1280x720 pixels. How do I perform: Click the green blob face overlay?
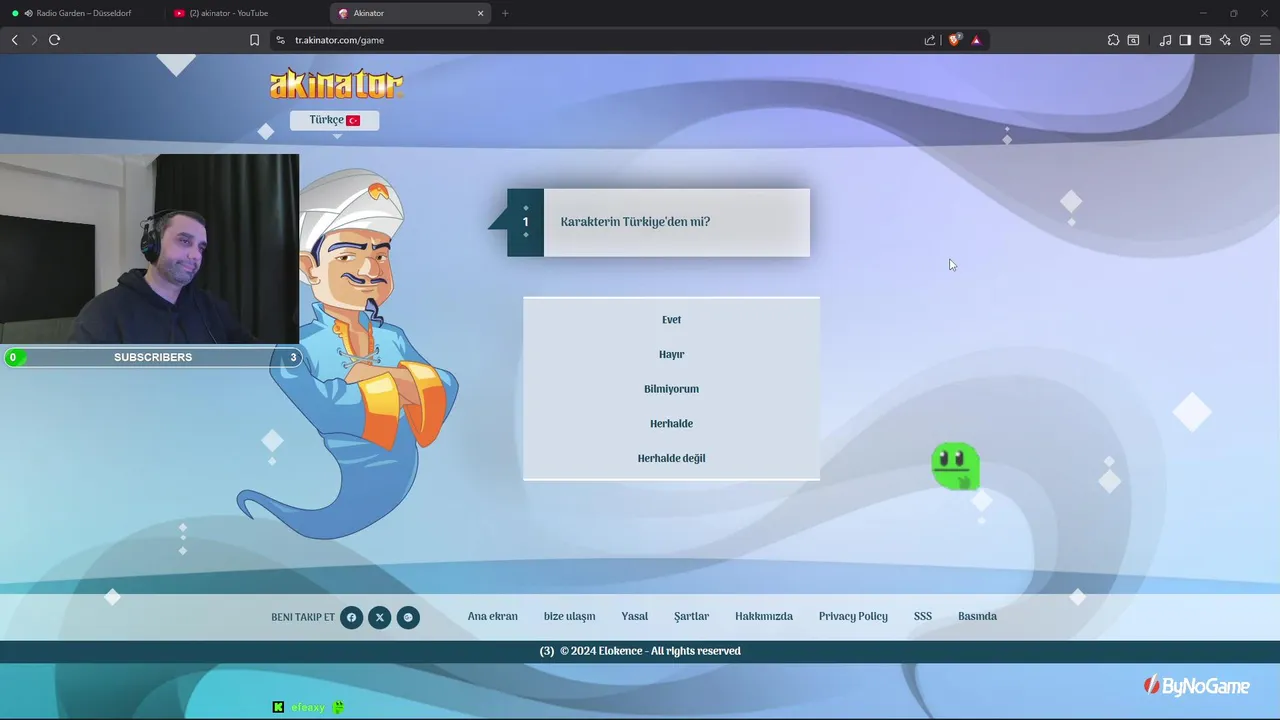[955, 466]
